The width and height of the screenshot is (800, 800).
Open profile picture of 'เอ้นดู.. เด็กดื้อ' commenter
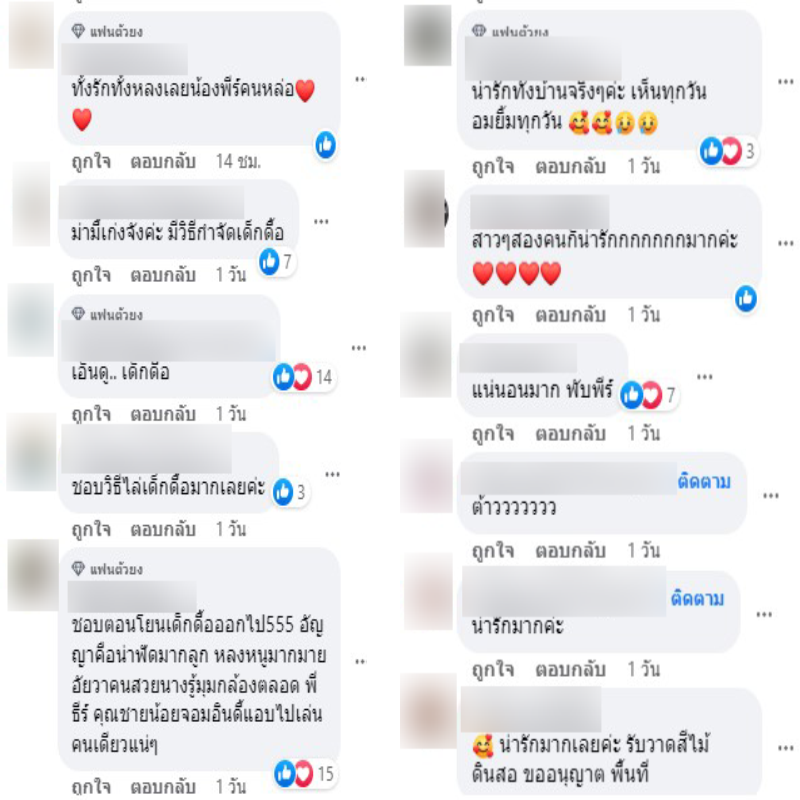(x=31, y=320)
